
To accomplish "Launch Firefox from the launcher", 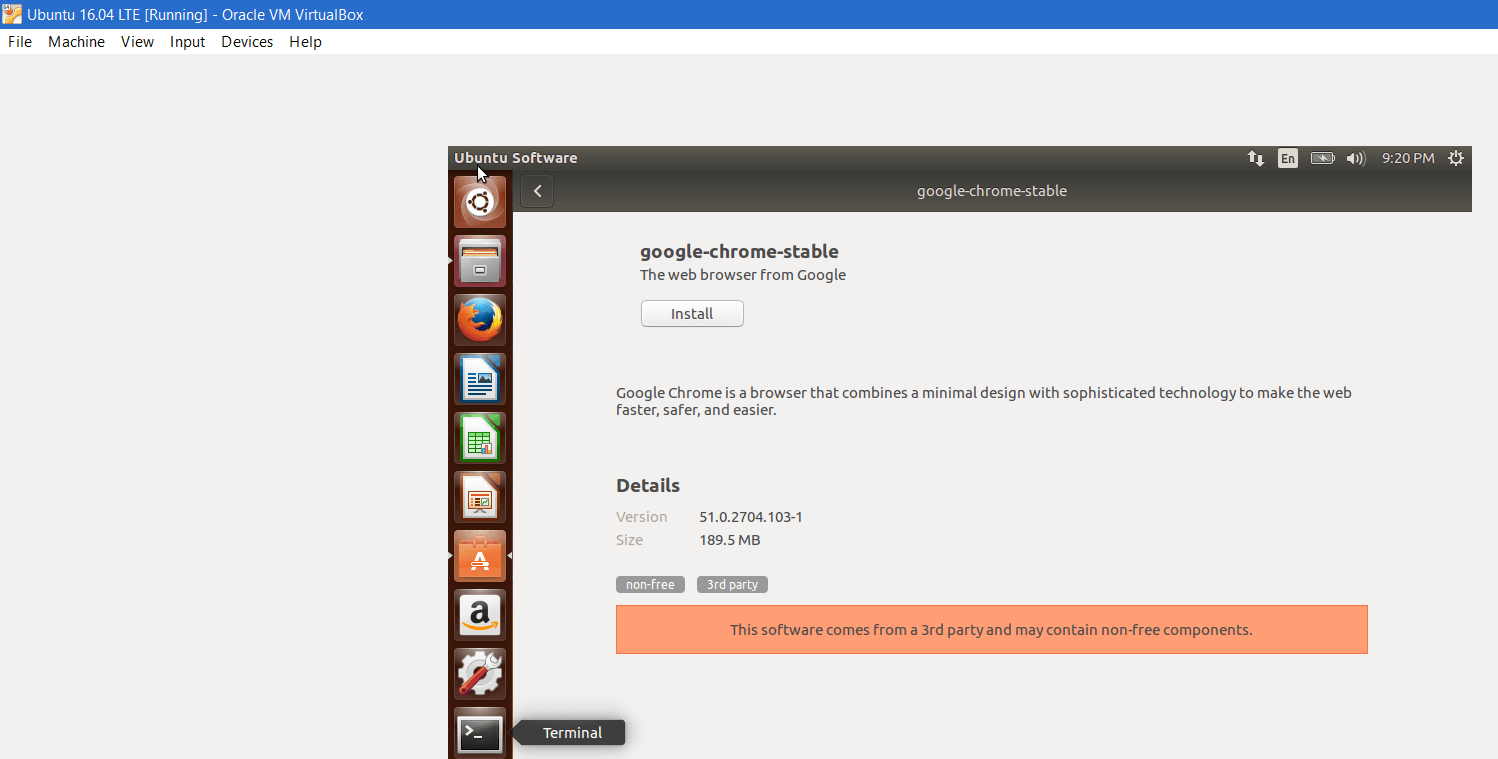I will [x=480, y=320].
